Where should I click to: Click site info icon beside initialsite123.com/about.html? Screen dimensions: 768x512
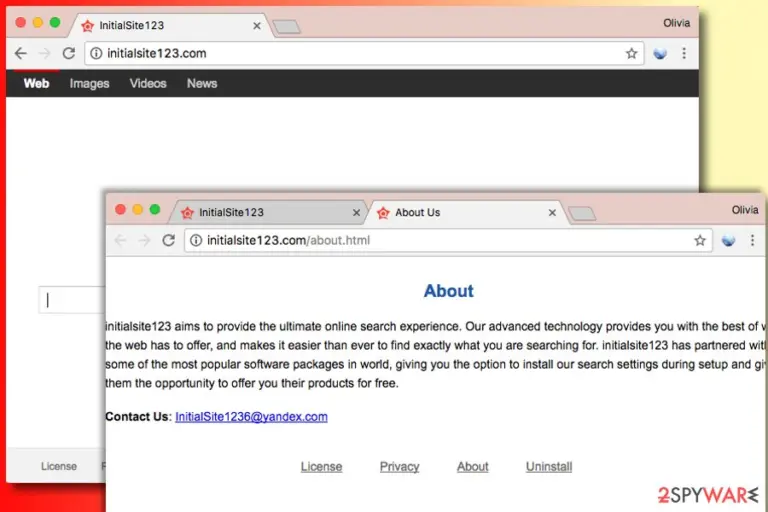[x=196, y=240]
